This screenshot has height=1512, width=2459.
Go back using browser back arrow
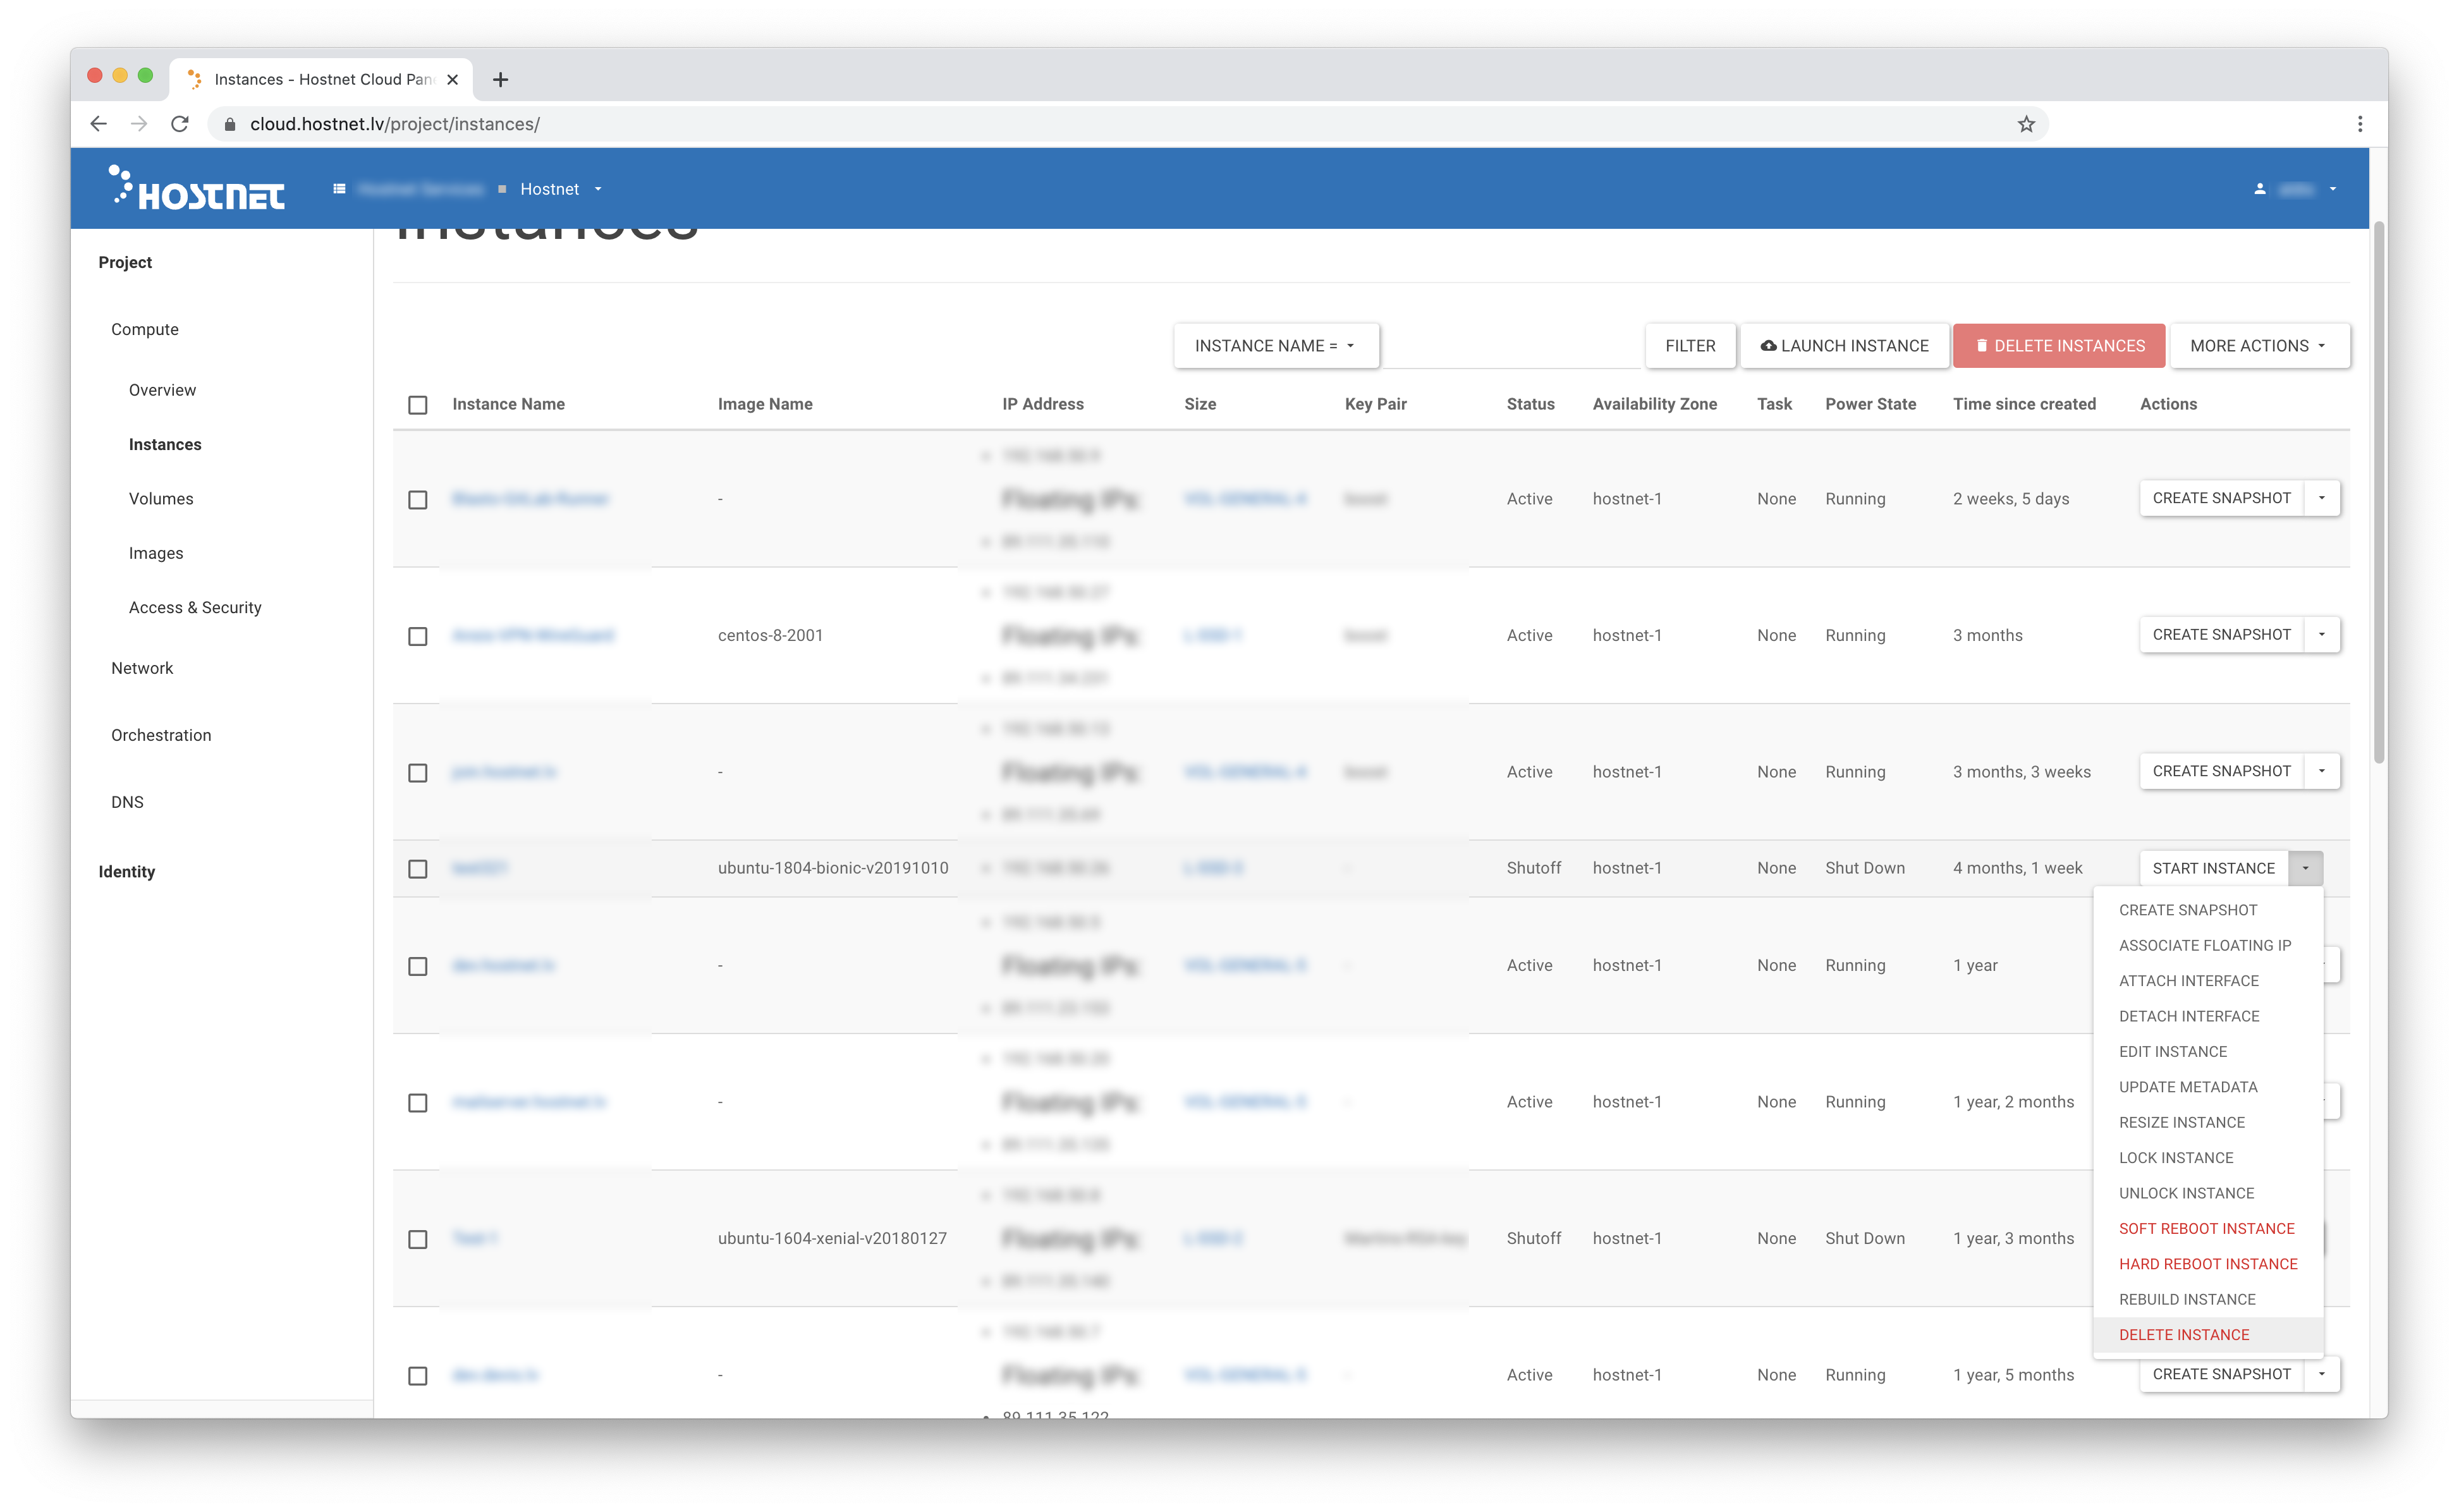pos(98,124)
